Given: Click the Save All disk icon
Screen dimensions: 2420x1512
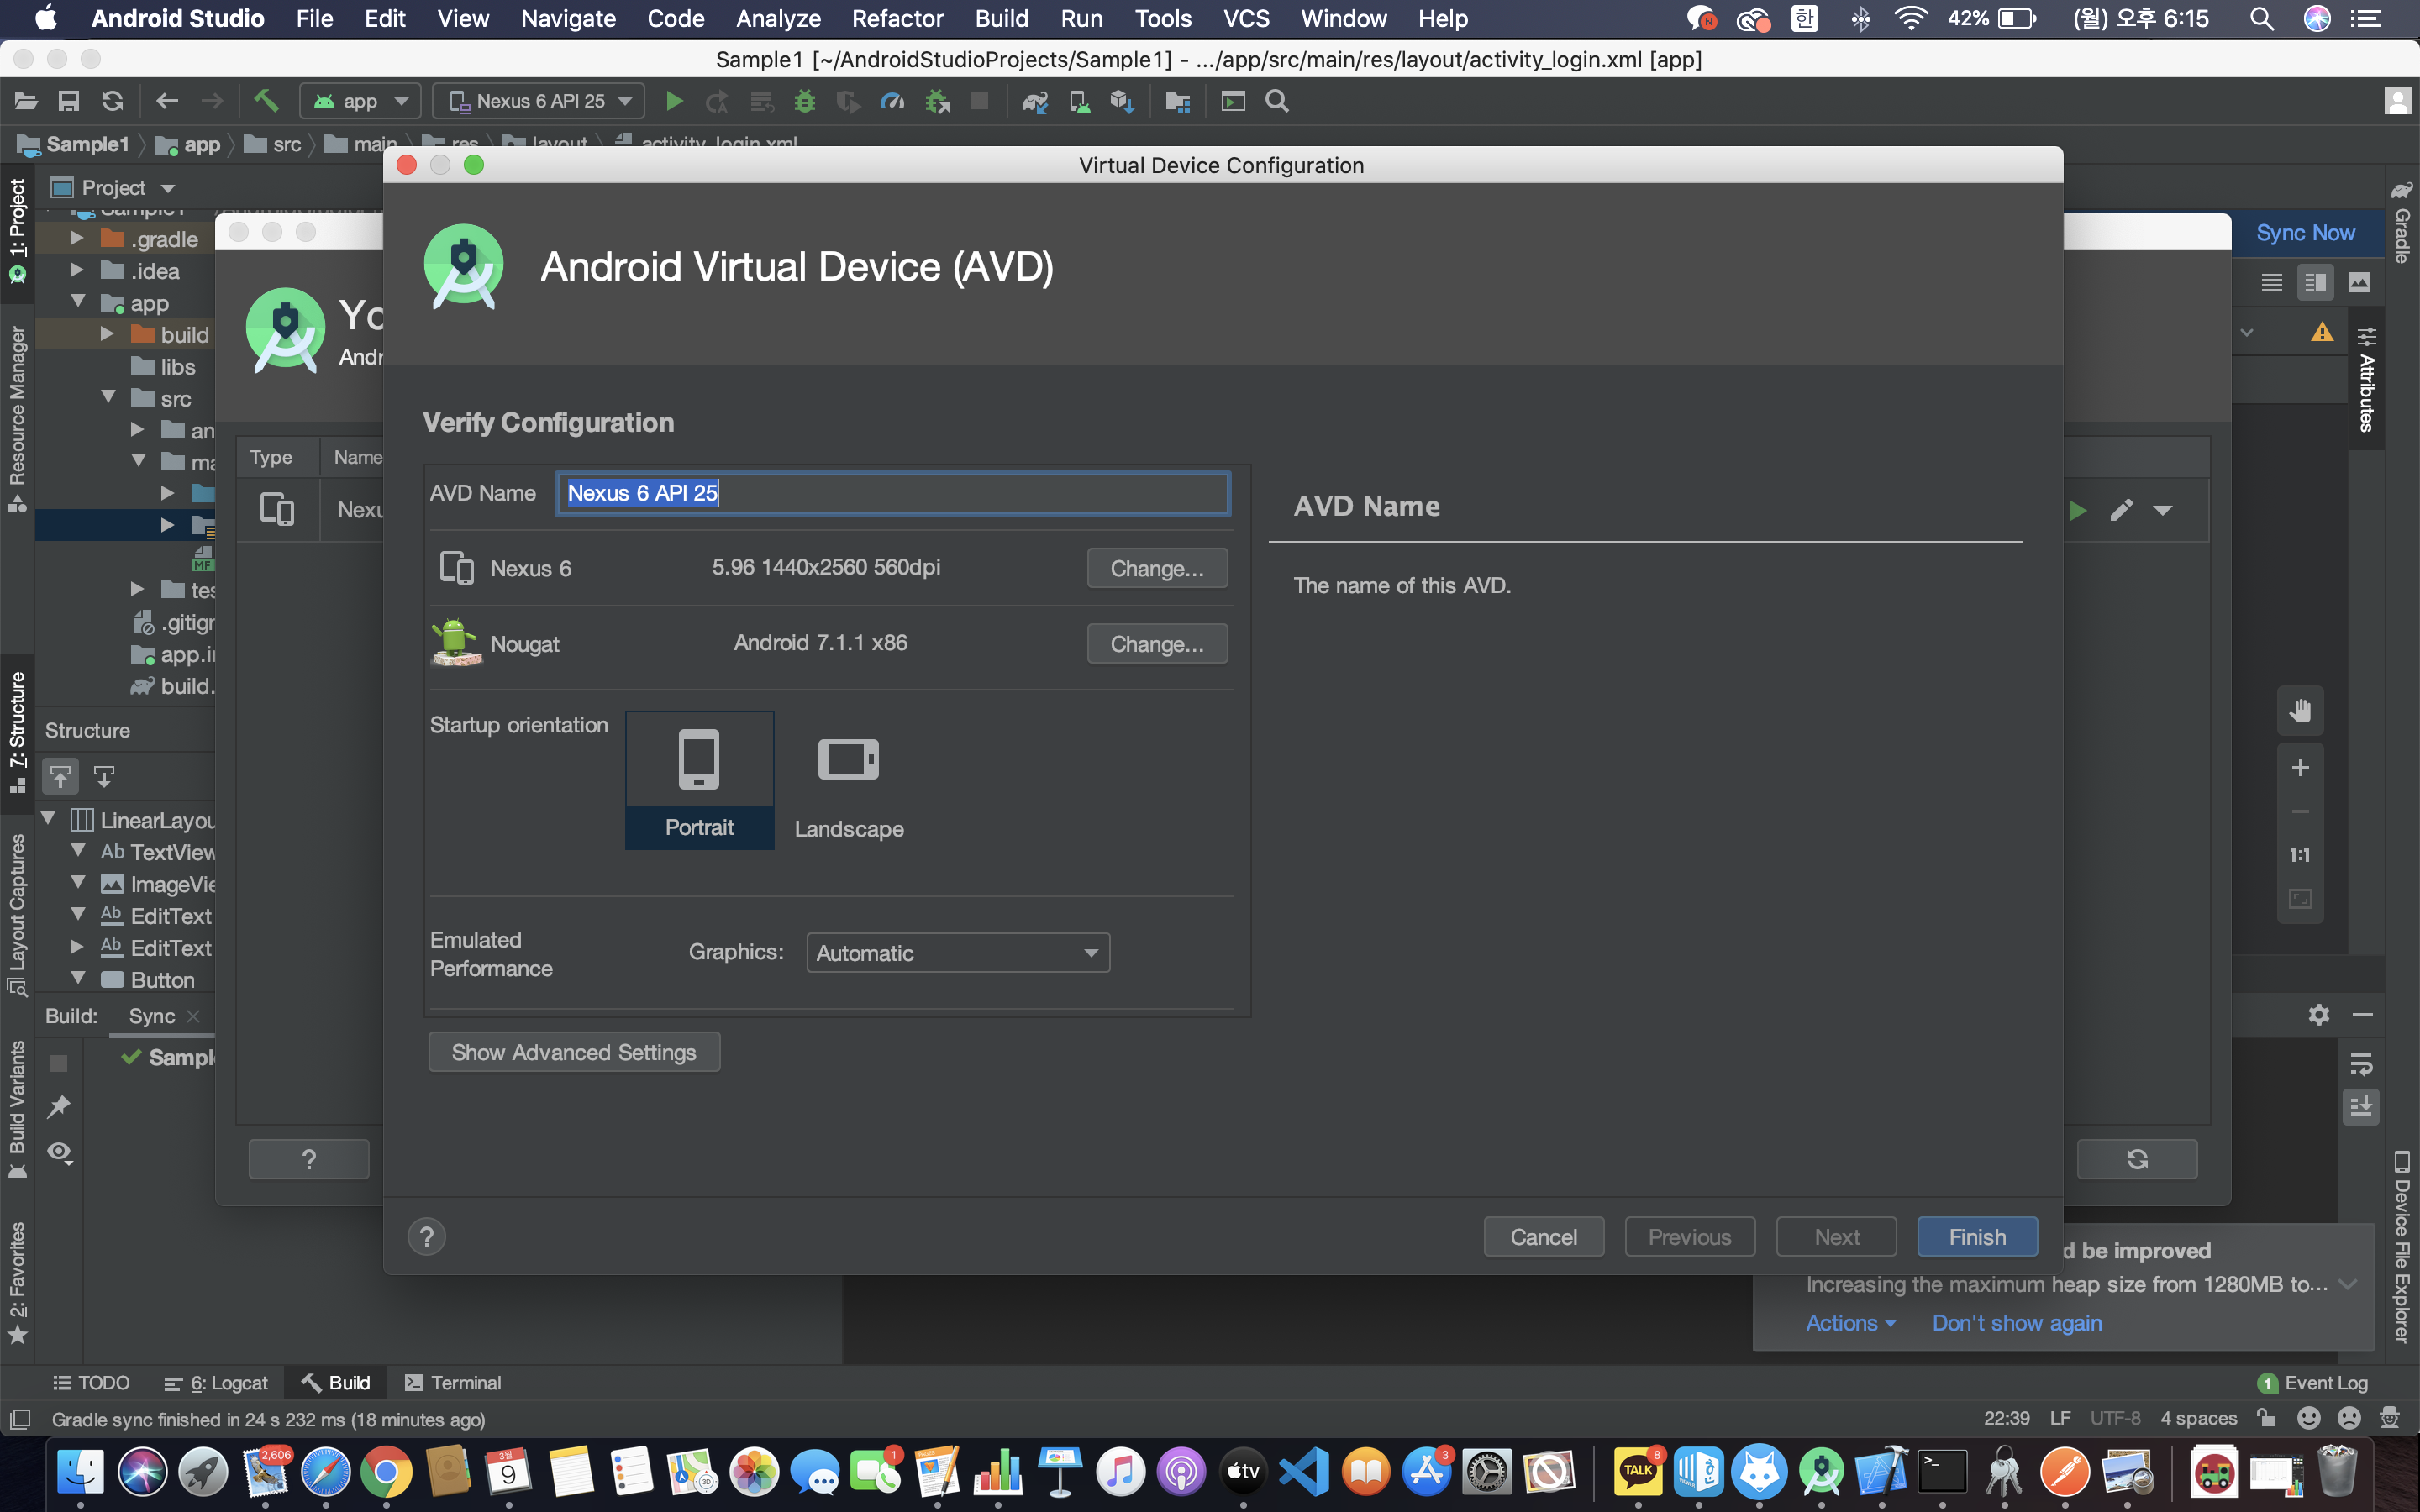Looking at the screenshot, I should click(68, 101).
